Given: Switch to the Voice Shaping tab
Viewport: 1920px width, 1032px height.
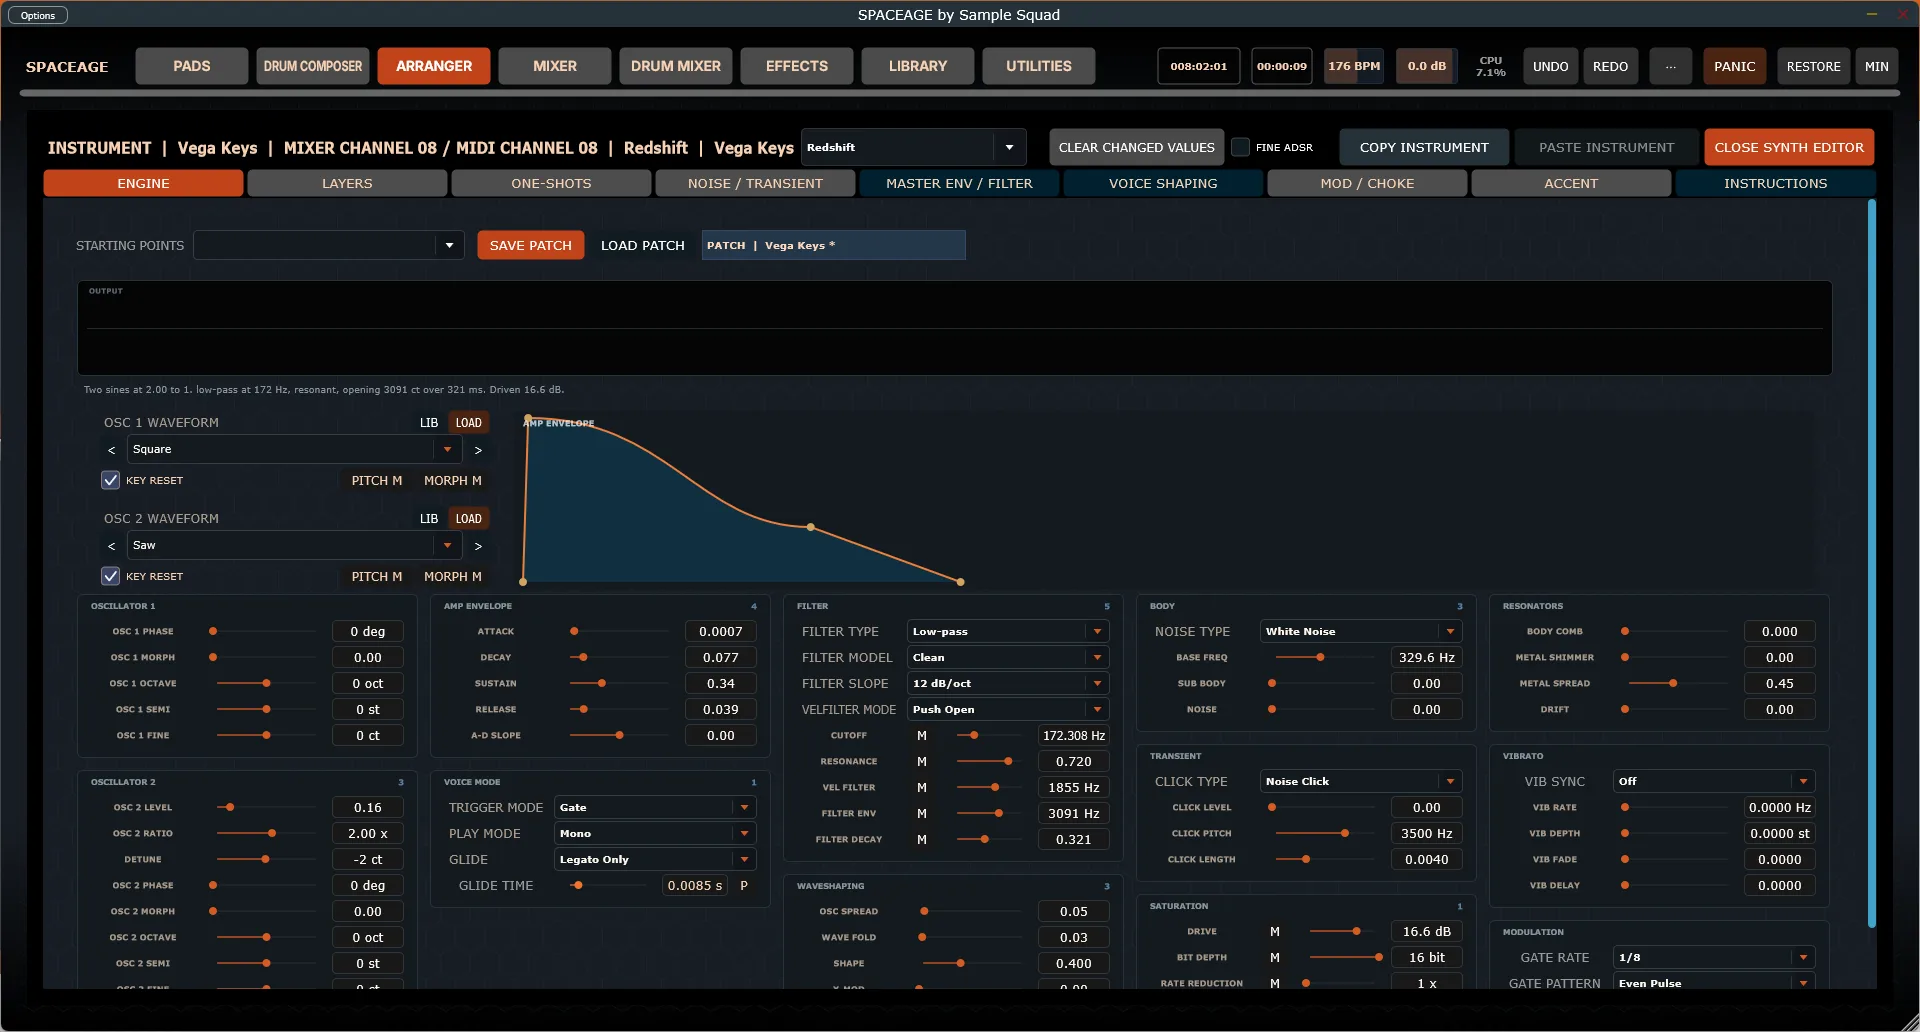Looking at the screenshot, I should pos(1163,184).
